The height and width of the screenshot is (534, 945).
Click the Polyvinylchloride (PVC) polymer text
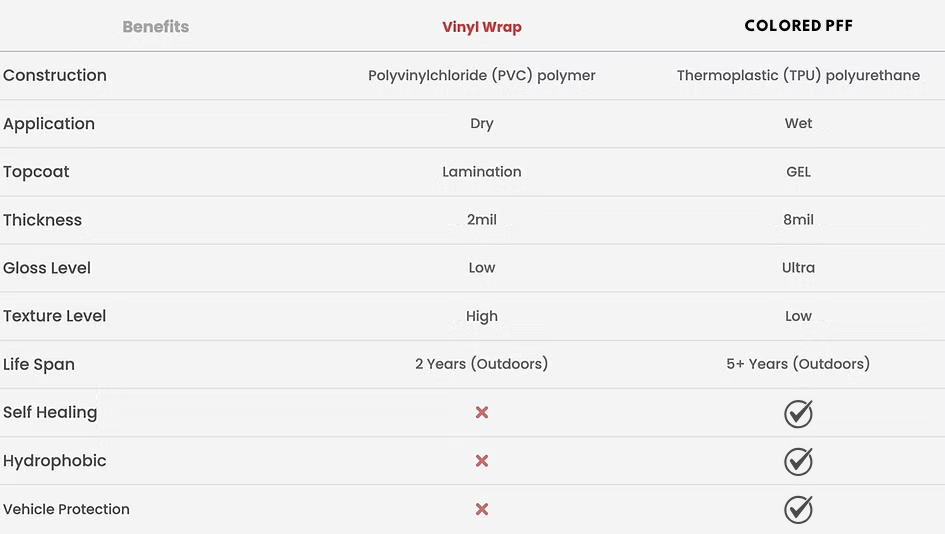click(482, 75)
